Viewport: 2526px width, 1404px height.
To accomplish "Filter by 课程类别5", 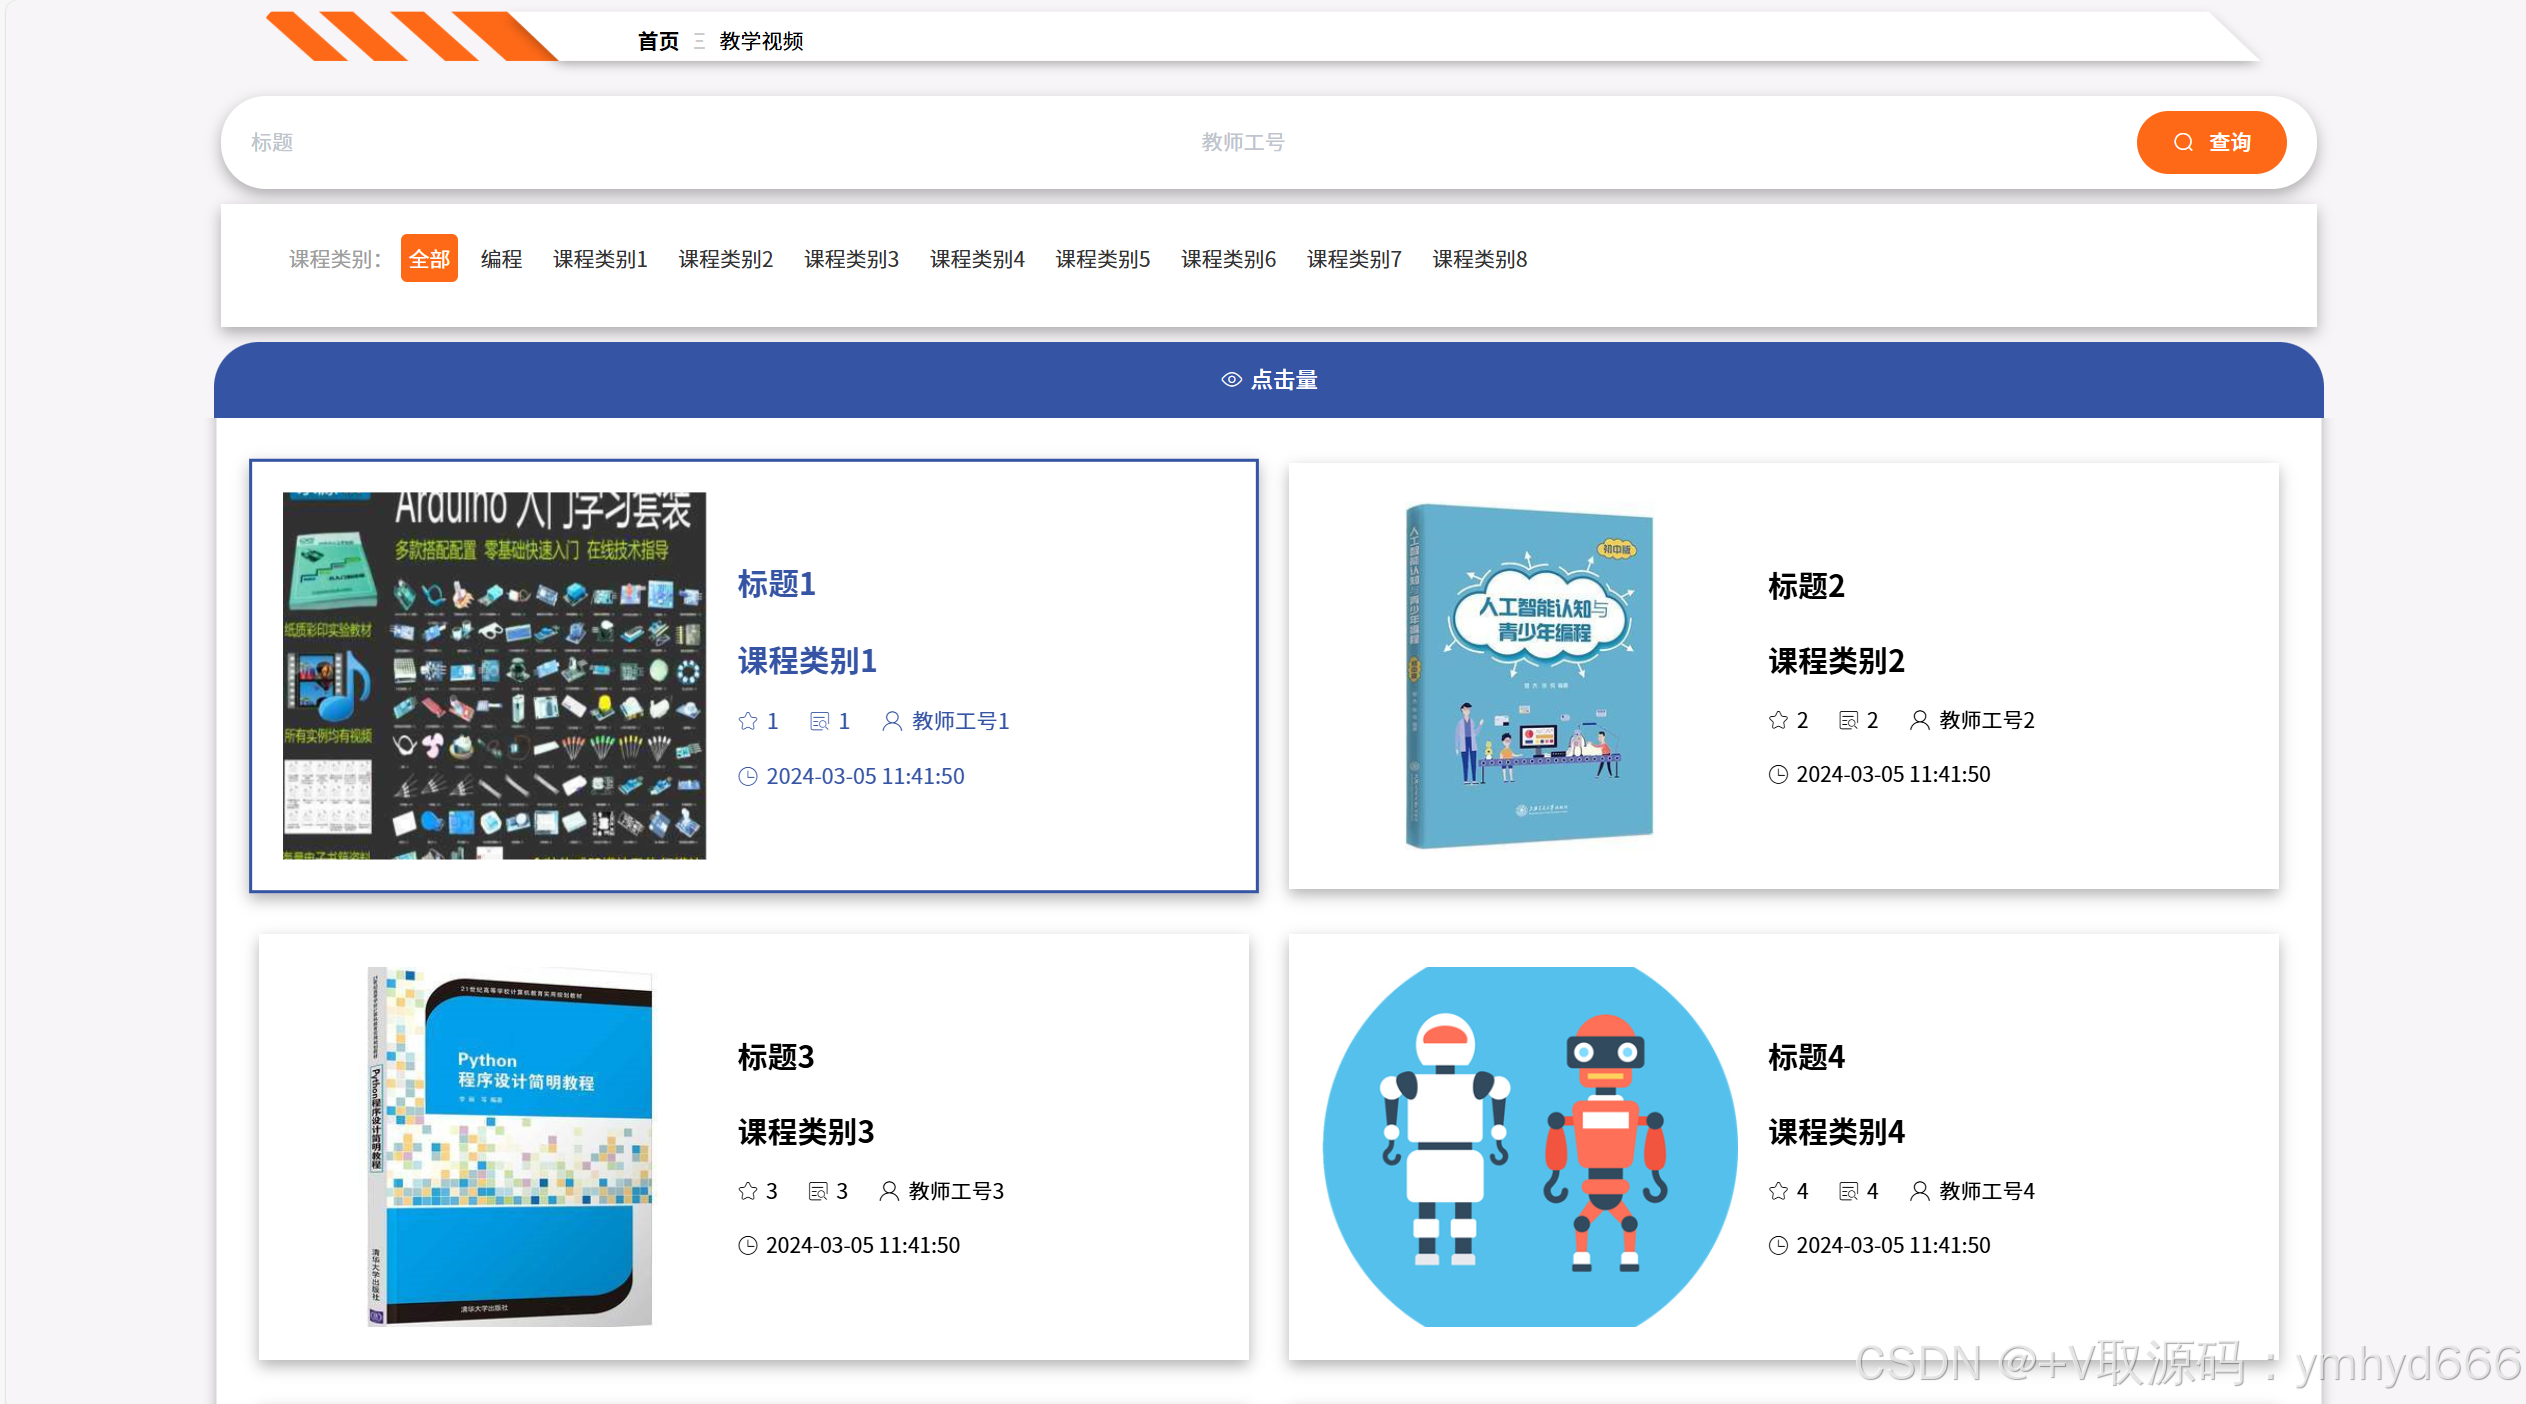I will pos(1102,259).
